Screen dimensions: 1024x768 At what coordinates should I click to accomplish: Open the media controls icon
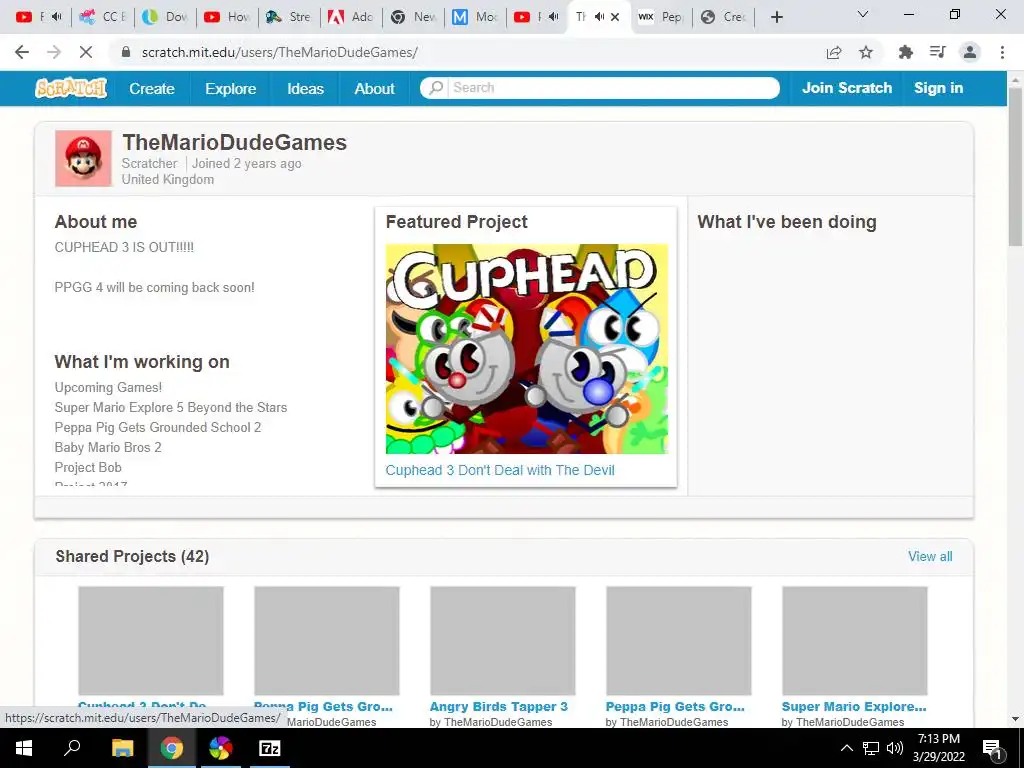click(x=938, y=52)
